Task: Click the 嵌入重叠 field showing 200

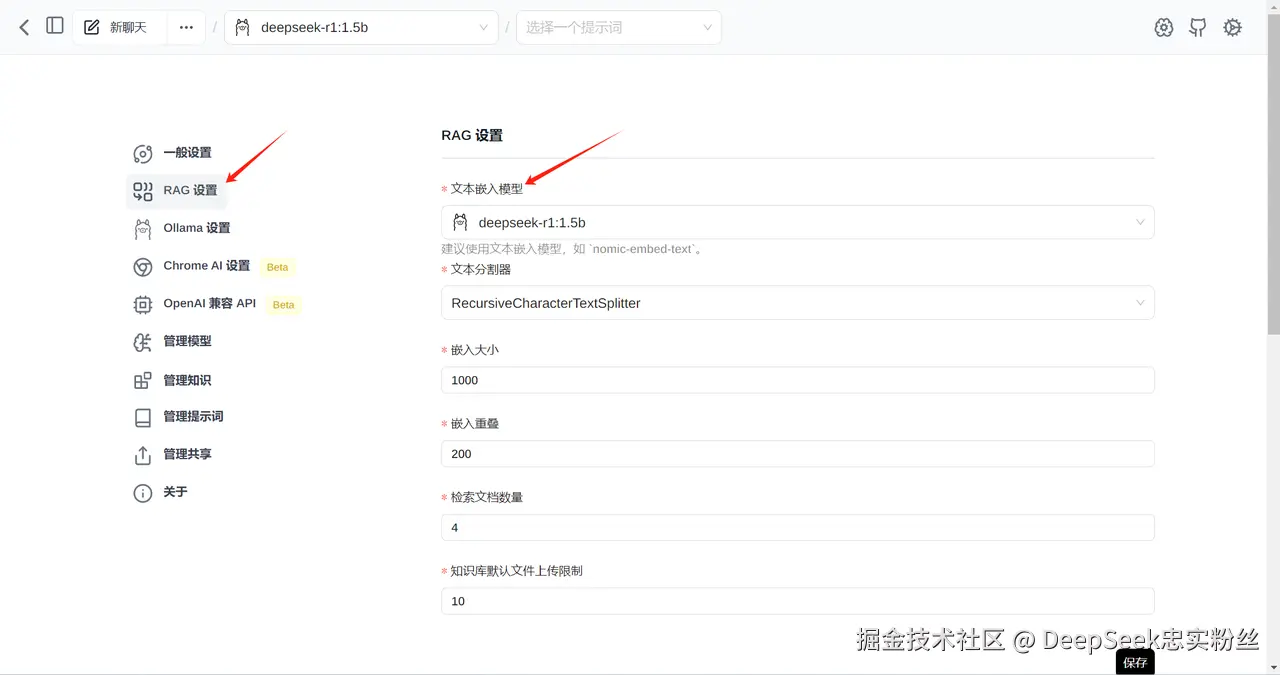Action: 798,454
